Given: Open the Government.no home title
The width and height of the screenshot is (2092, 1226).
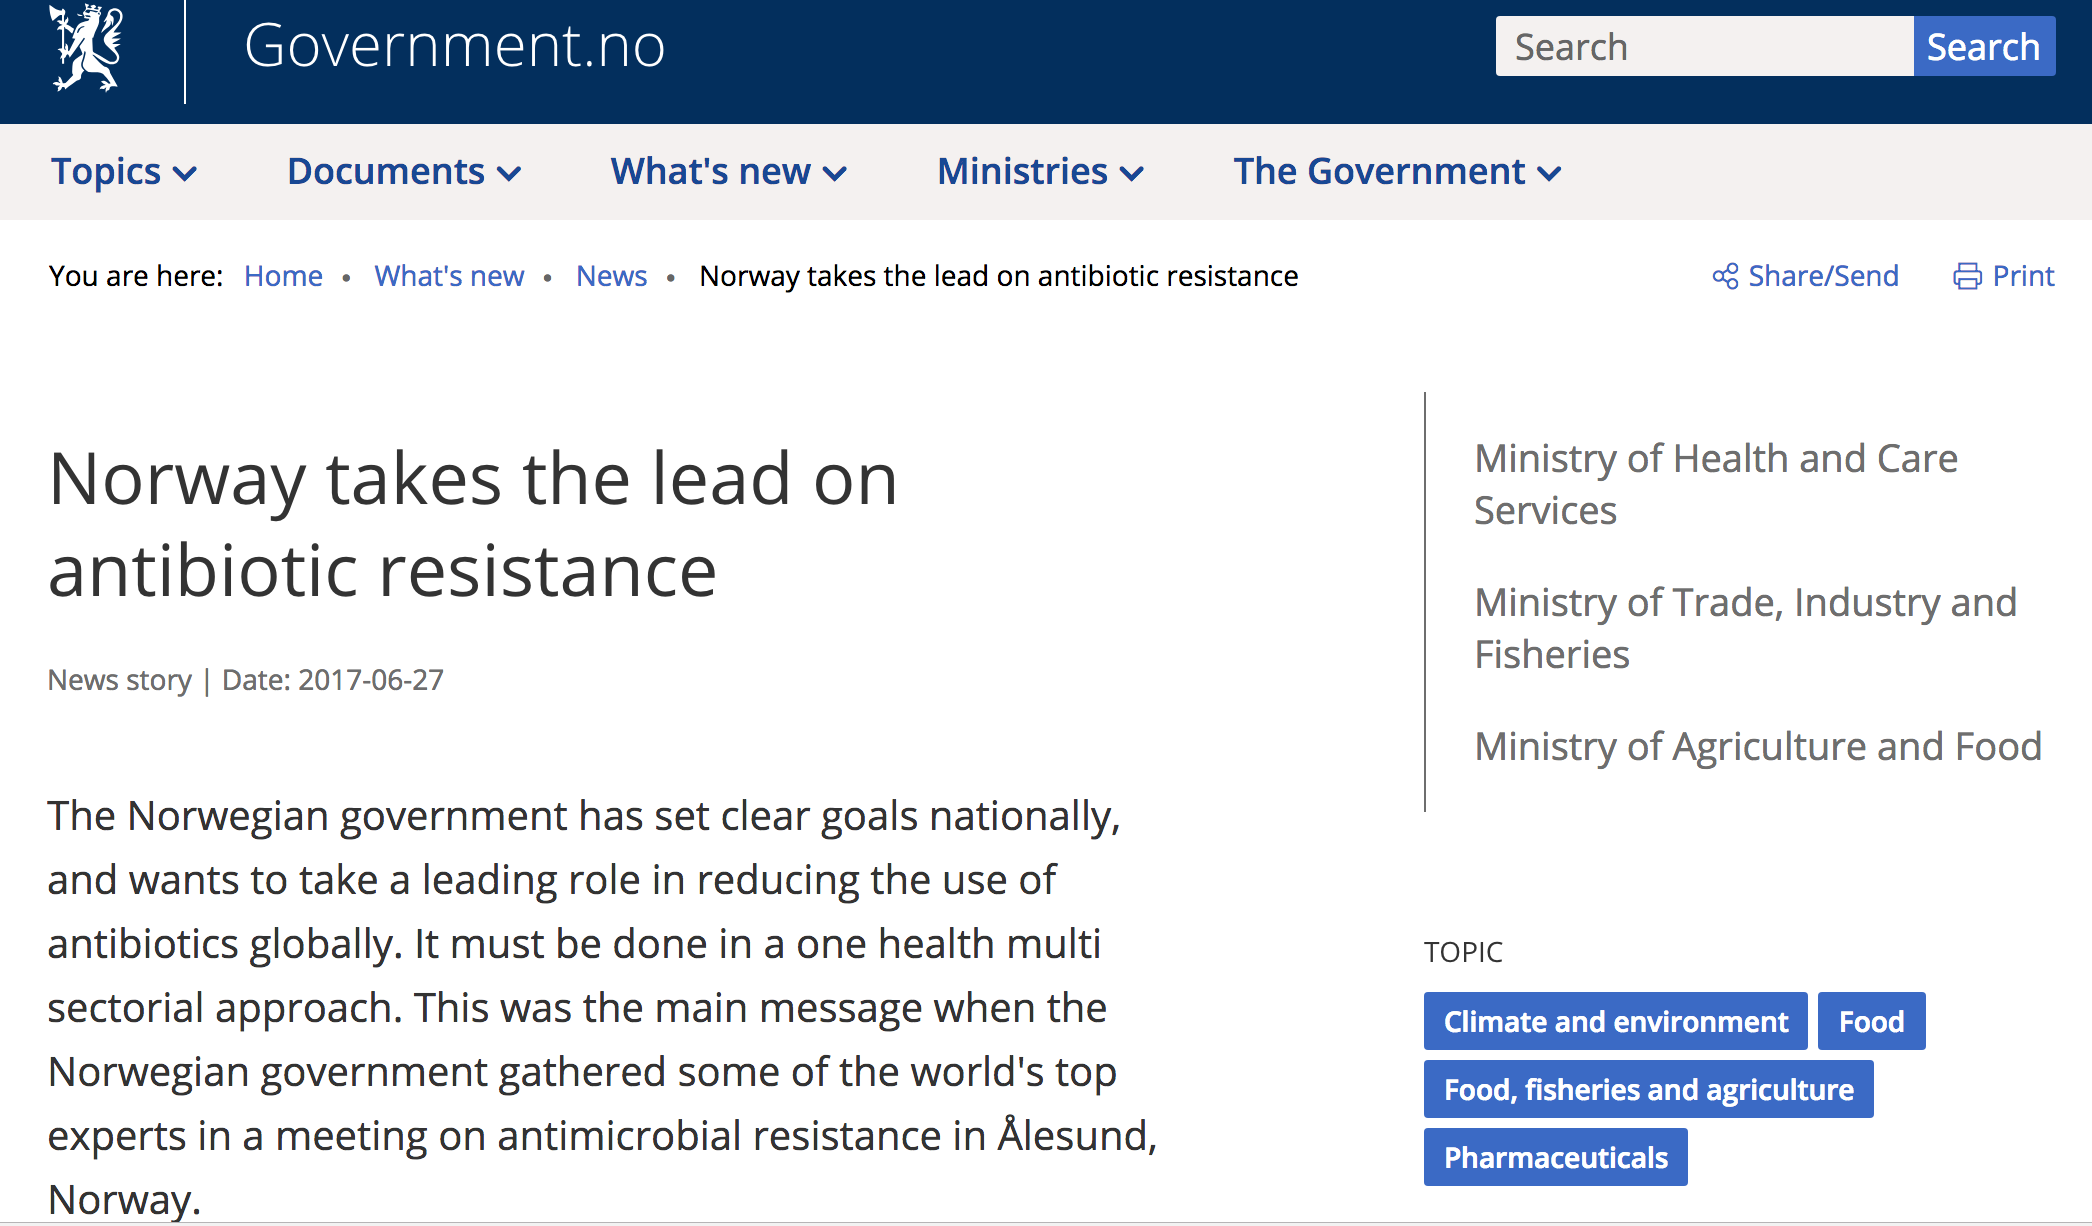Looking at the screenshot, I should coord(454,46).
